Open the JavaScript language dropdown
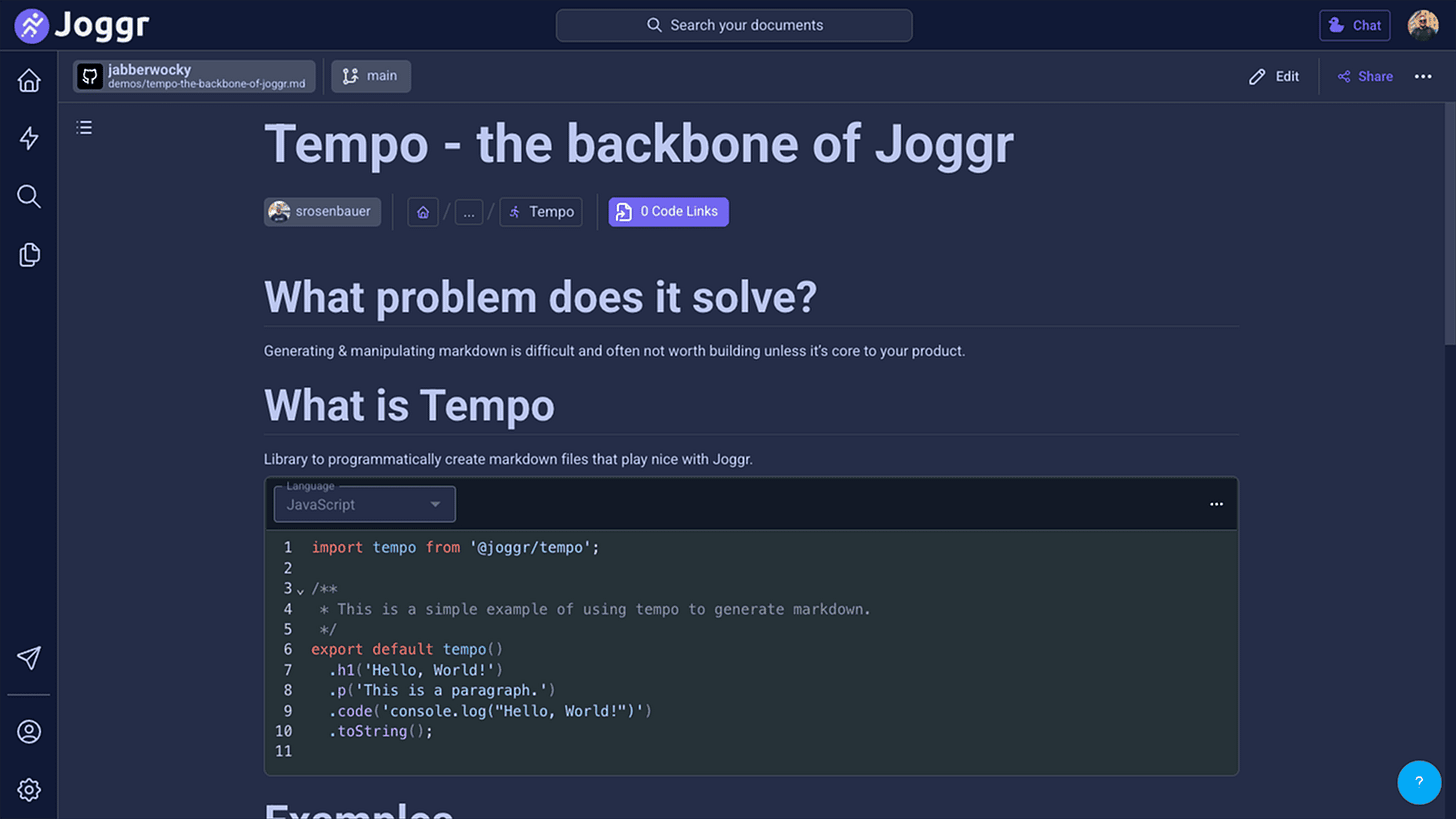 tap(365, 504)
